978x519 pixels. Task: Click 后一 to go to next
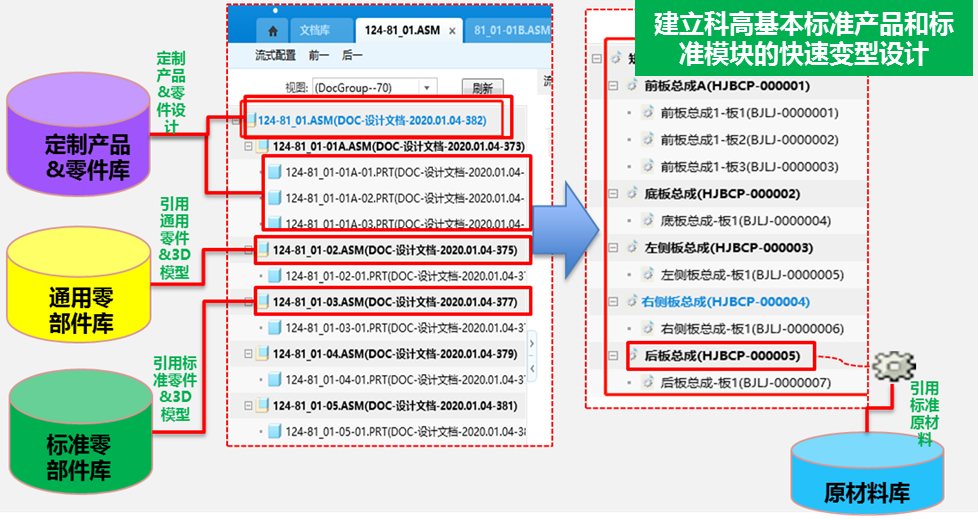(x=352, y=56)
